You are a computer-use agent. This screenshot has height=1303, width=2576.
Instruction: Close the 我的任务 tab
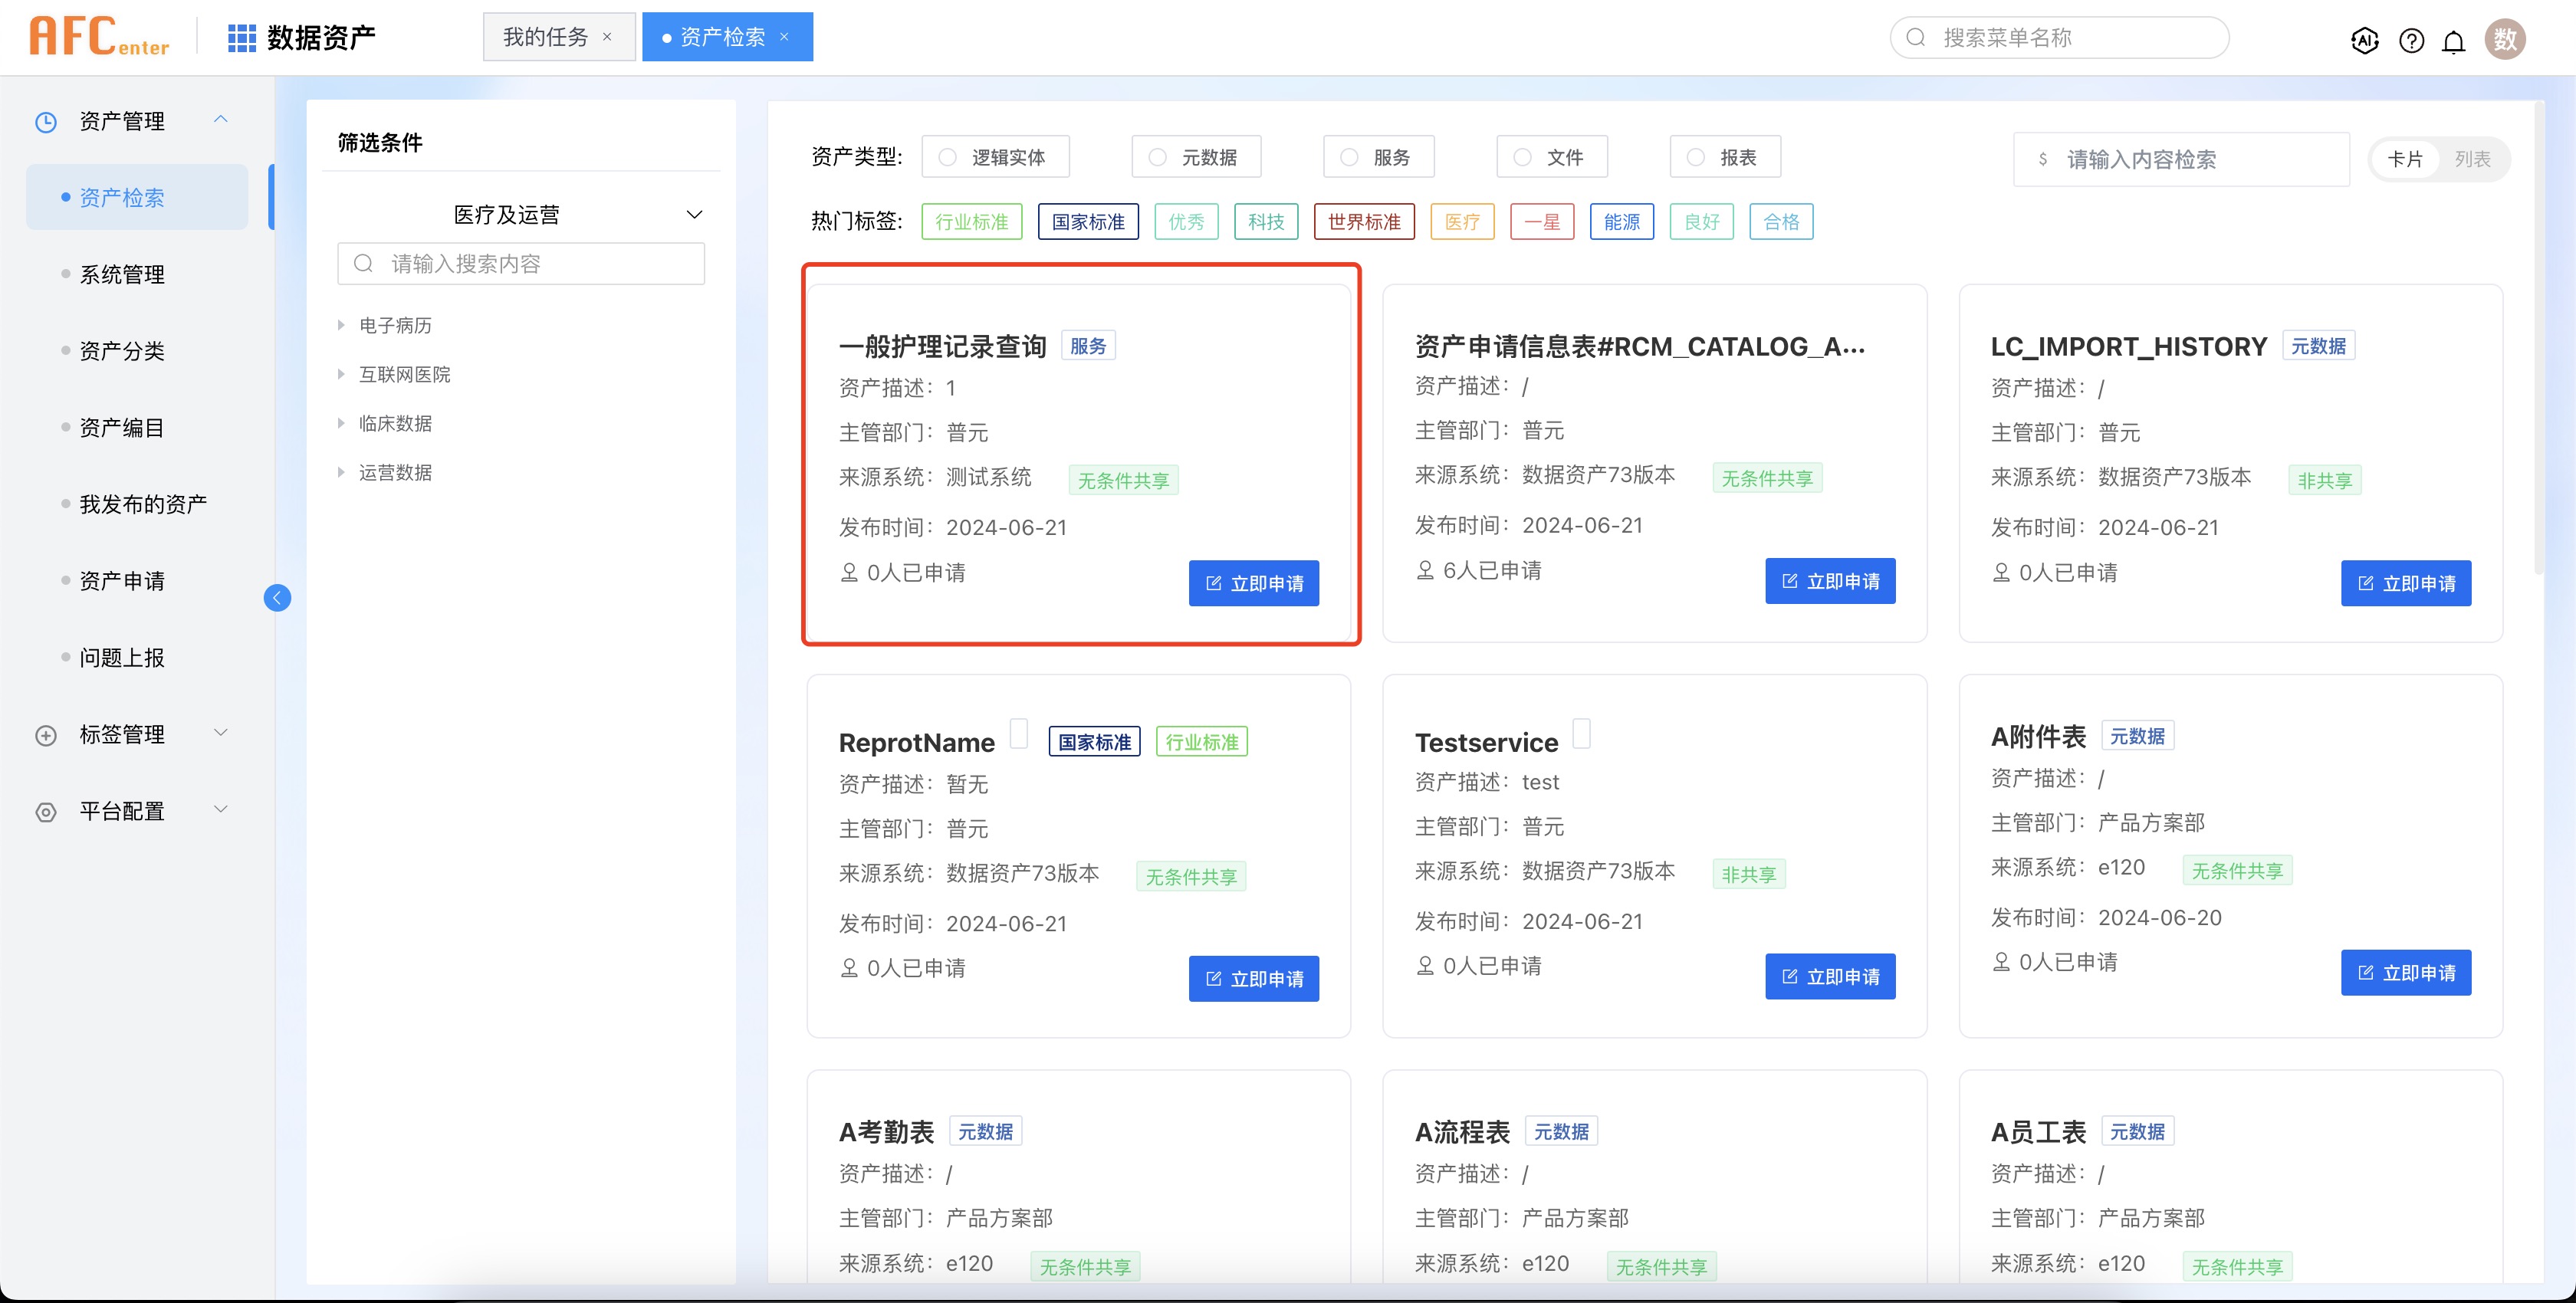[x=607, y=37]
